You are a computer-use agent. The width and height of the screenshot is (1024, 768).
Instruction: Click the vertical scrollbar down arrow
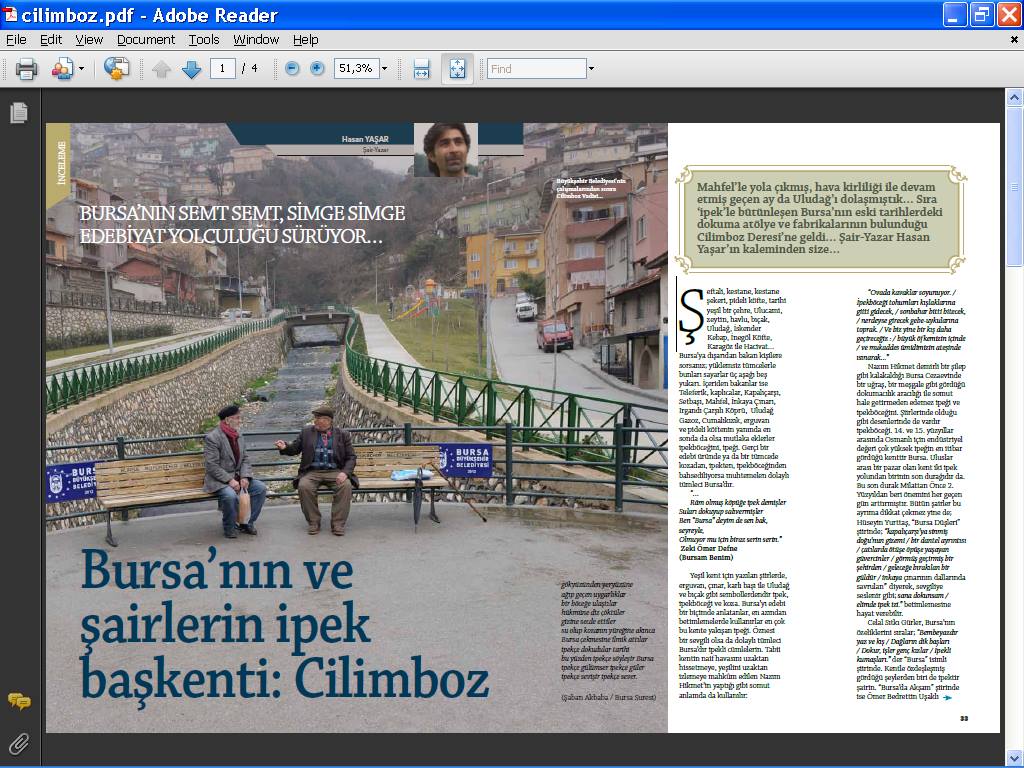(x=1014, y=758)
